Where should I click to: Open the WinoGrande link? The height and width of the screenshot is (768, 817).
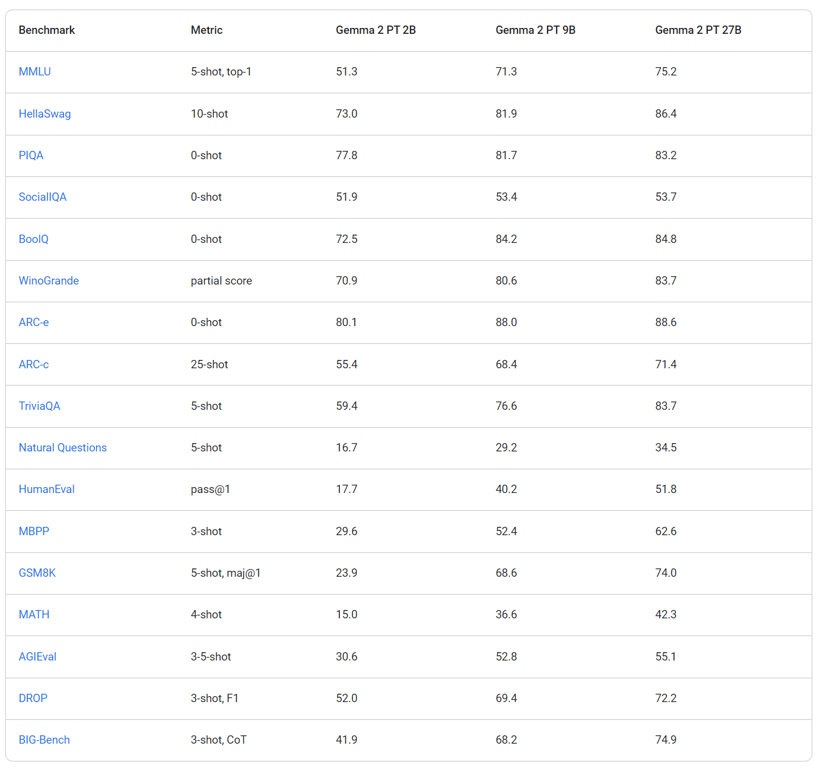coord(49,281)
